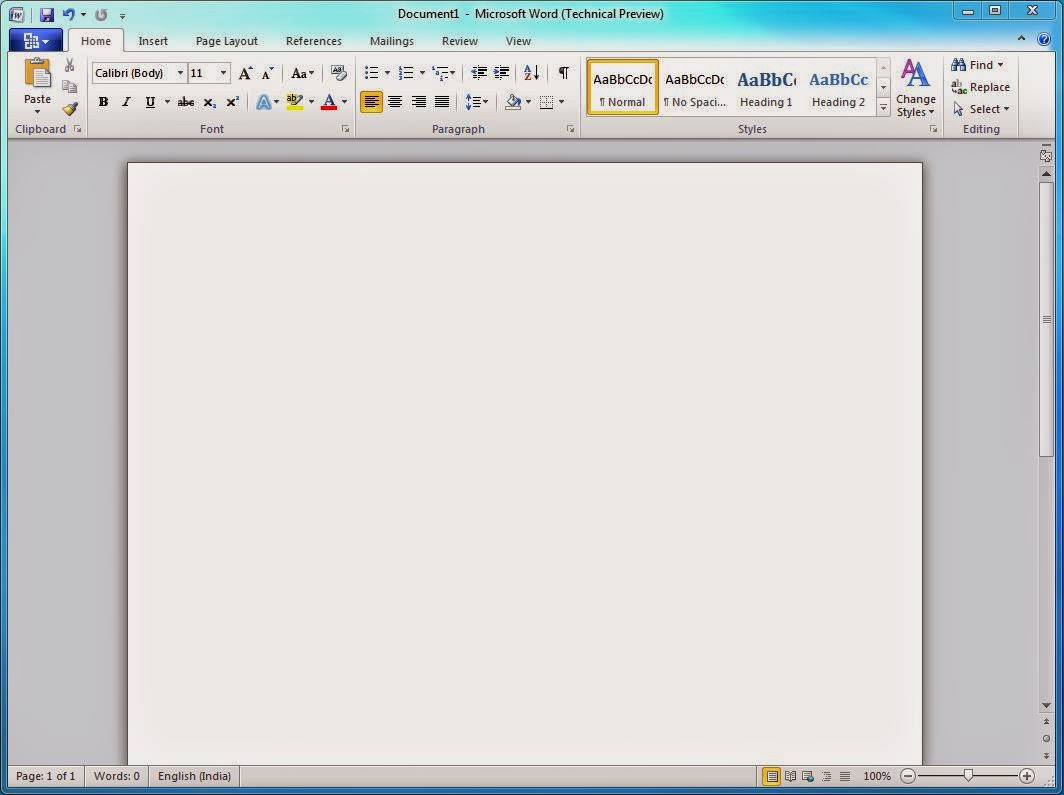Select center text alignment
Image resolution: width=1064 pixels, height=795 pixels.
[394, 101]
